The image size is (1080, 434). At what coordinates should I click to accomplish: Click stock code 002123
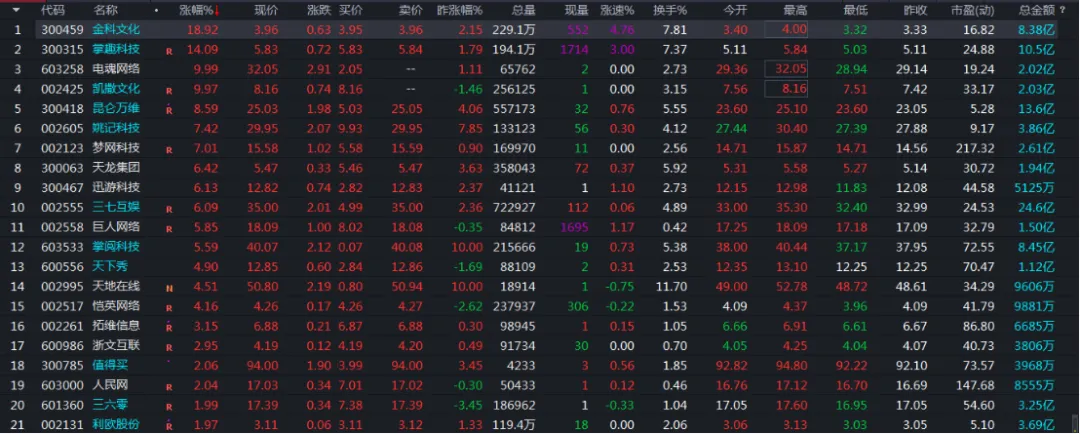(62, 149)
